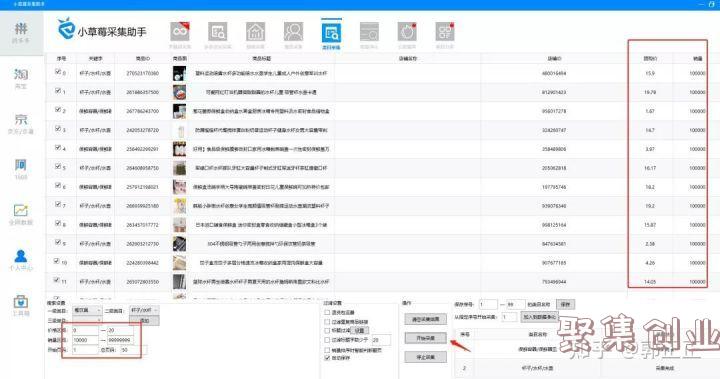Click the minimum sales input field showing 10000
Image resolution: width=720 pixels, height=379 pixels.
pos(85,340)
